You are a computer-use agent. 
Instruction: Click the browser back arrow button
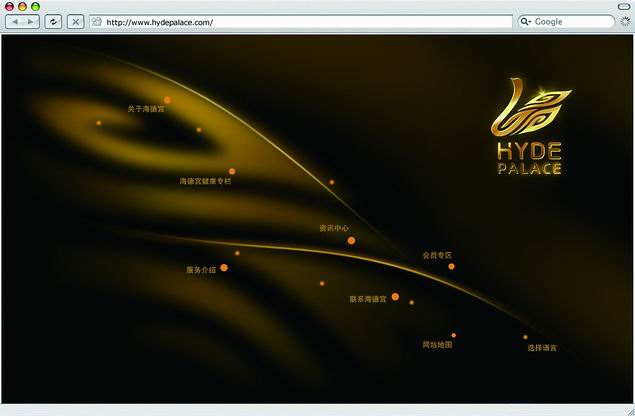click(x=14, y=22)
